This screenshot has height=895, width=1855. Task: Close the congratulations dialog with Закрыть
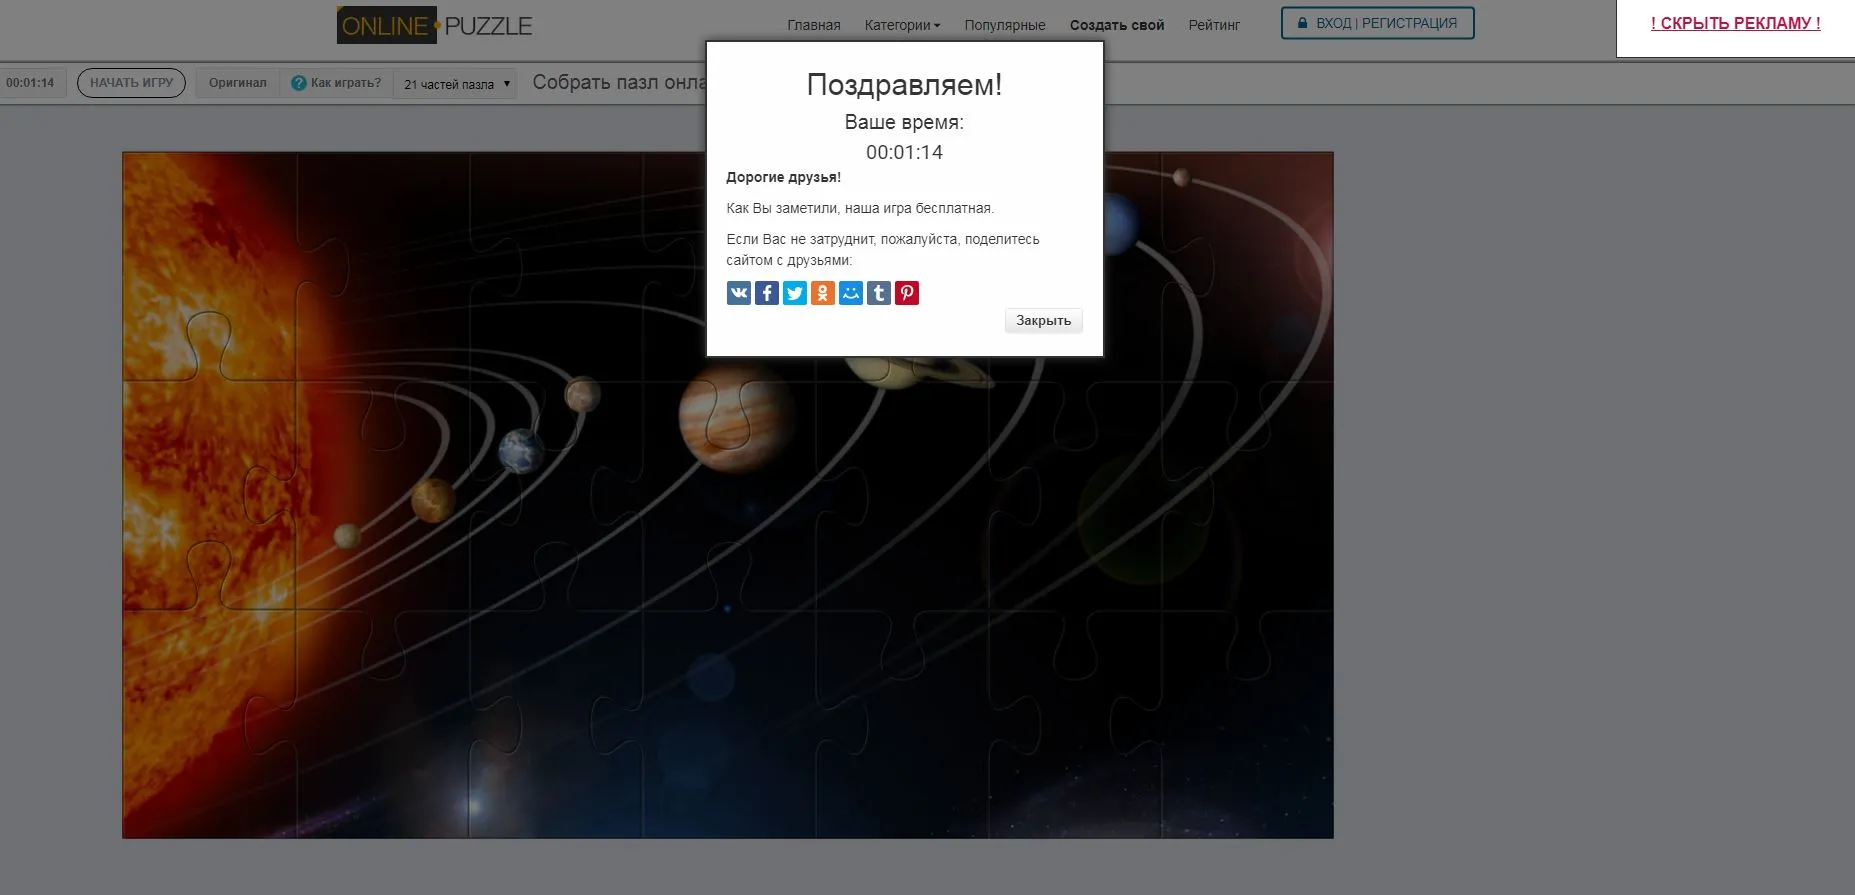1043,321
